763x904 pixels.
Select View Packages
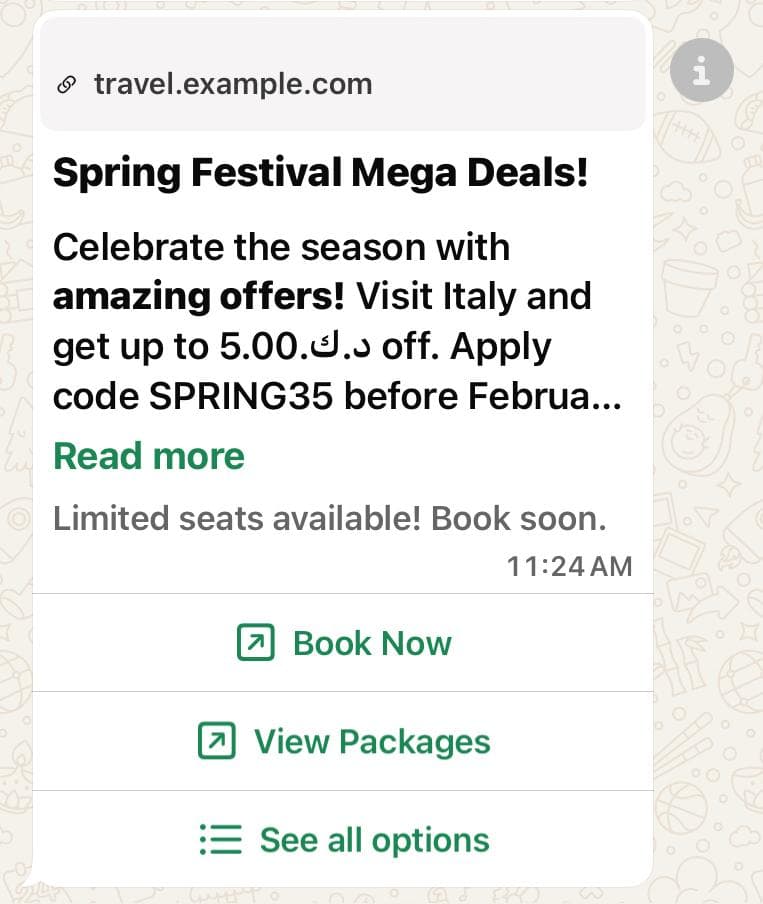click(x=343, y=741)
